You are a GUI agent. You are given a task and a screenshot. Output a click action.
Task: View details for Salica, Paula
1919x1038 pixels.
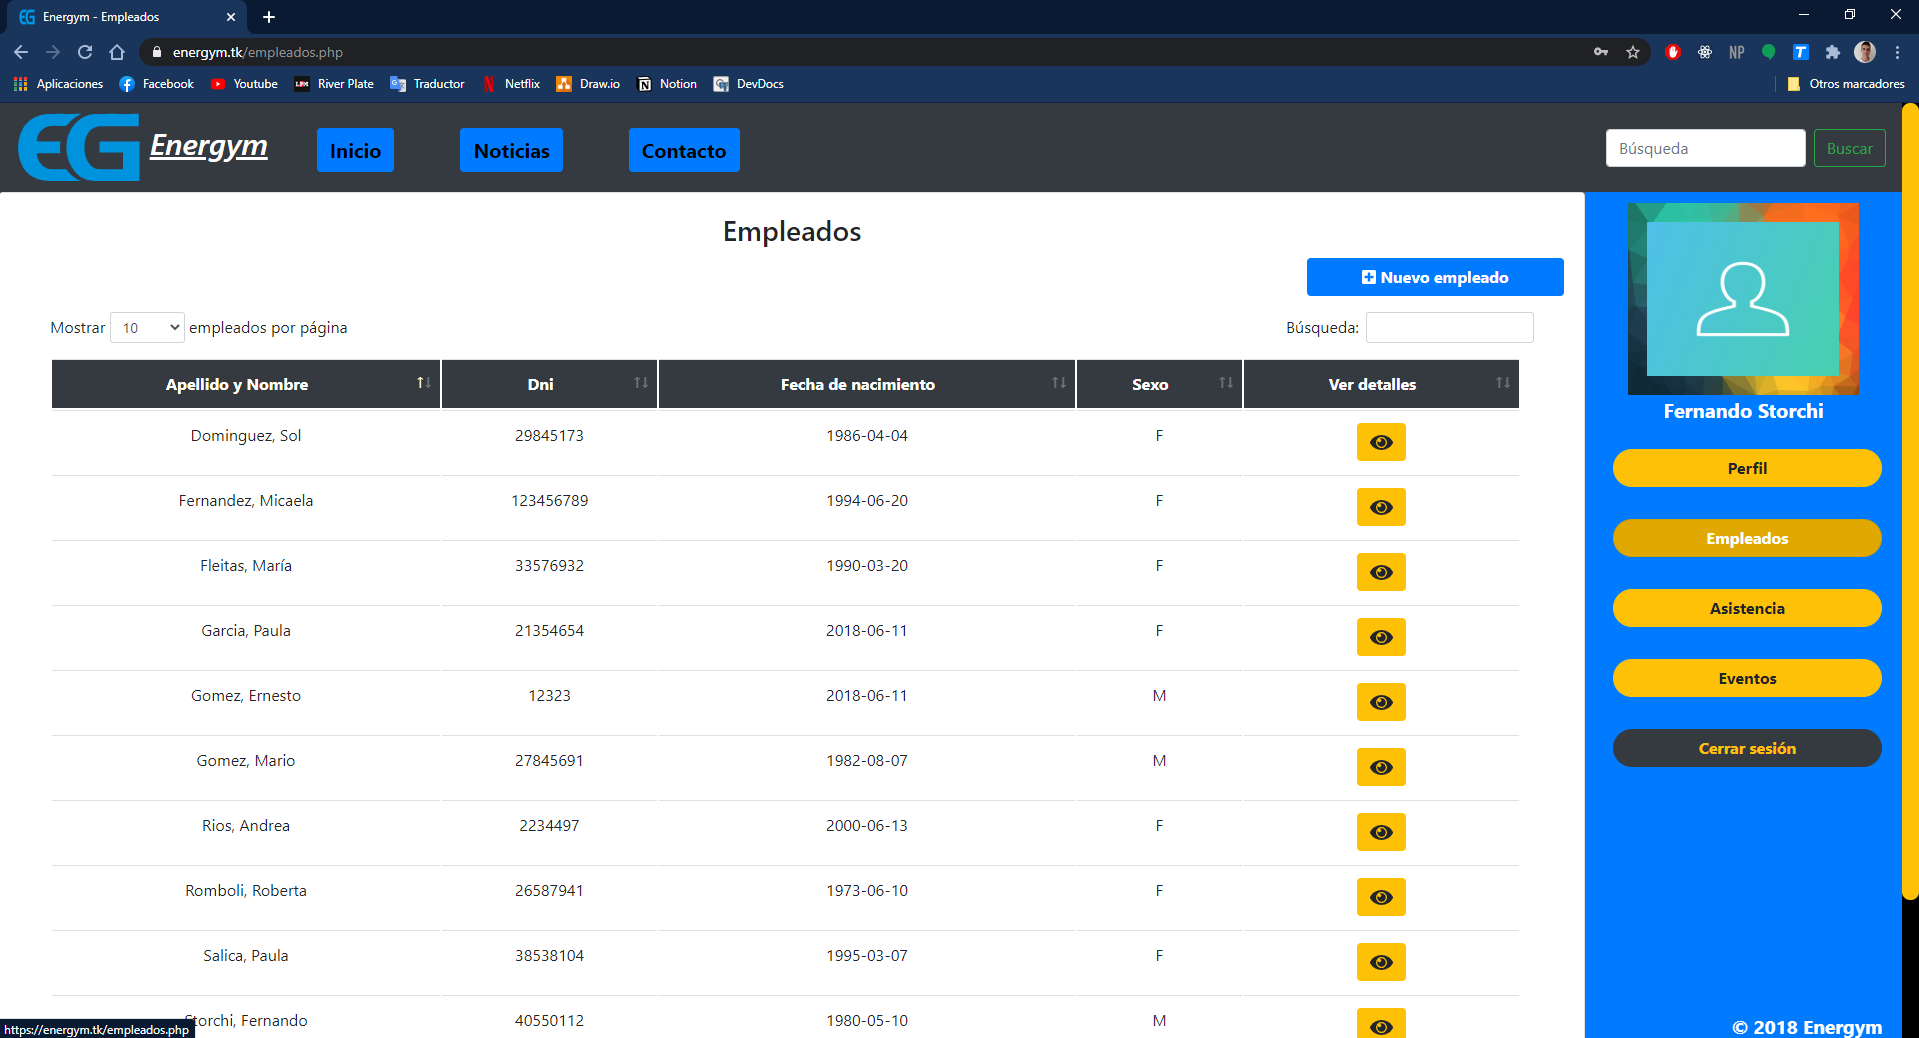(x=1381, y=962)
